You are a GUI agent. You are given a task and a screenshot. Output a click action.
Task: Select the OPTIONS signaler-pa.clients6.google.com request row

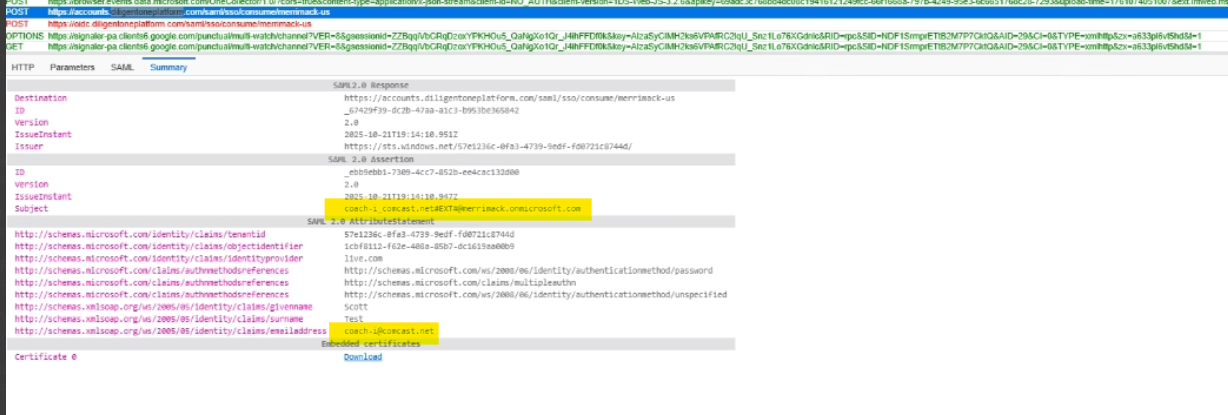pyautogui.click(x=614, y=36)
